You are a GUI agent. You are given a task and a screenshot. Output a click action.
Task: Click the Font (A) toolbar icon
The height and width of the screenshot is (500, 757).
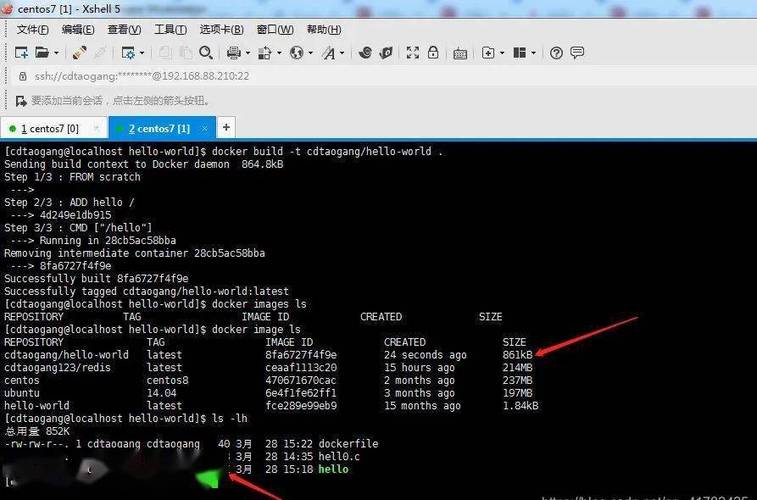point(329,53)
